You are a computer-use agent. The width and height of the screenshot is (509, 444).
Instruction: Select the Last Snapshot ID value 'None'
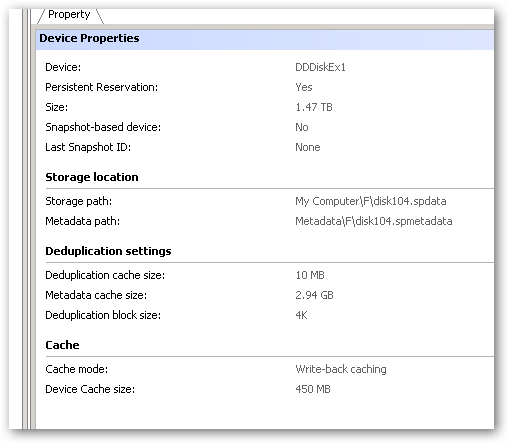click(x=308, y=147)
